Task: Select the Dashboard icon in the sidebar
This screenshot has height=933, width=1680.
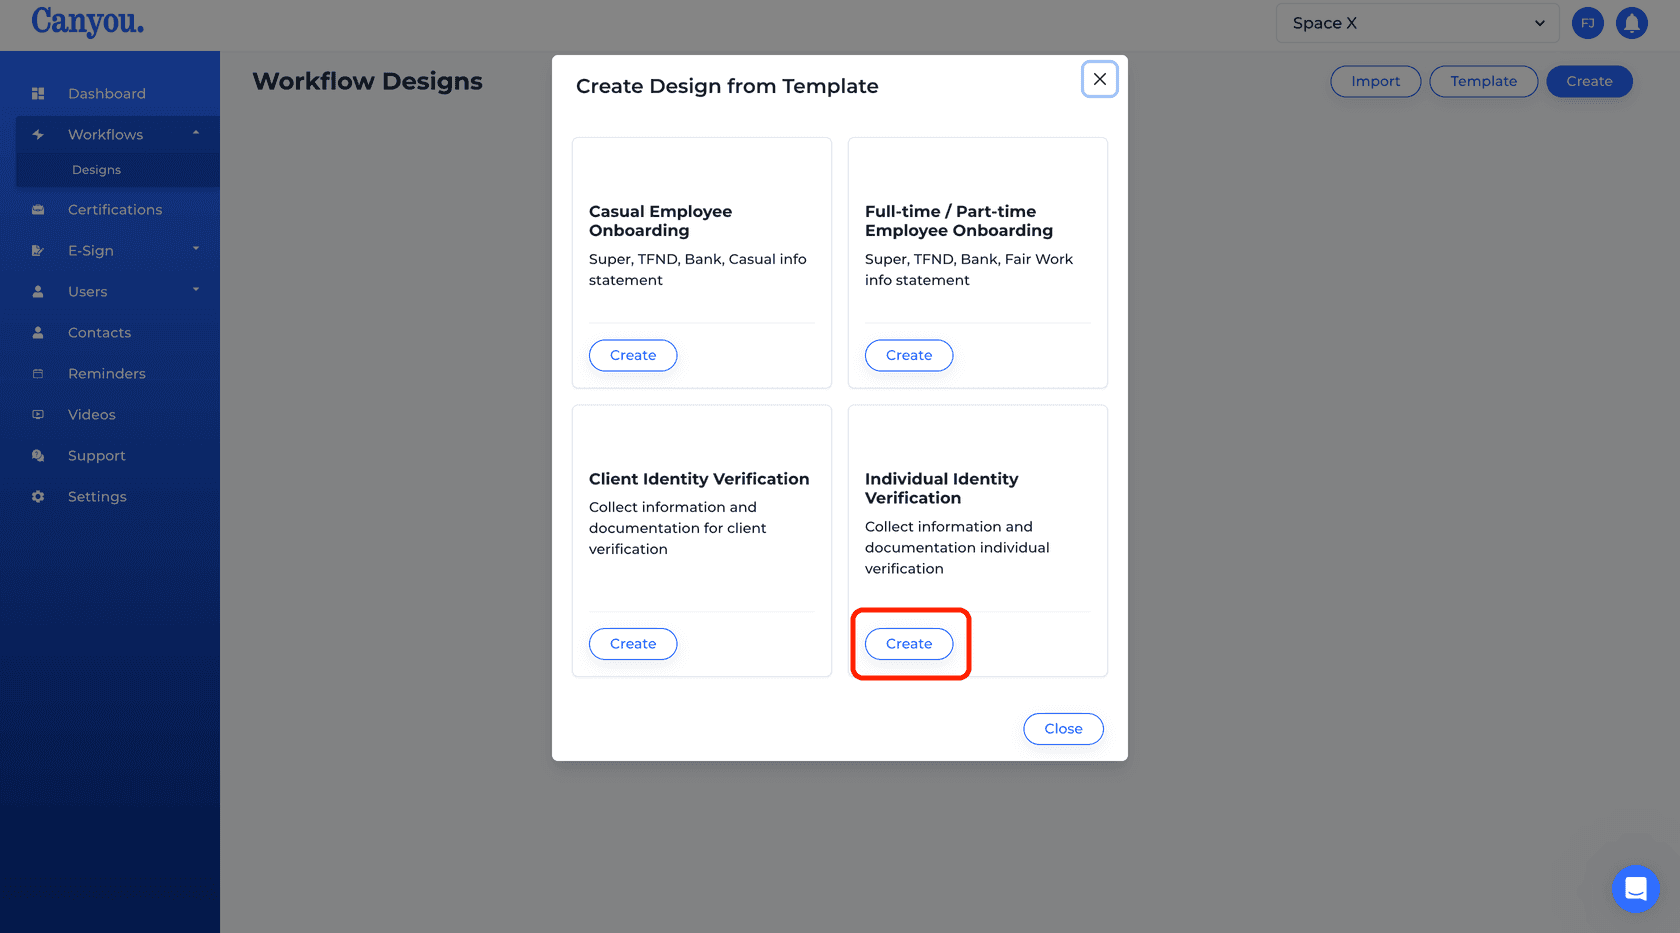Action: coord(38,93)
